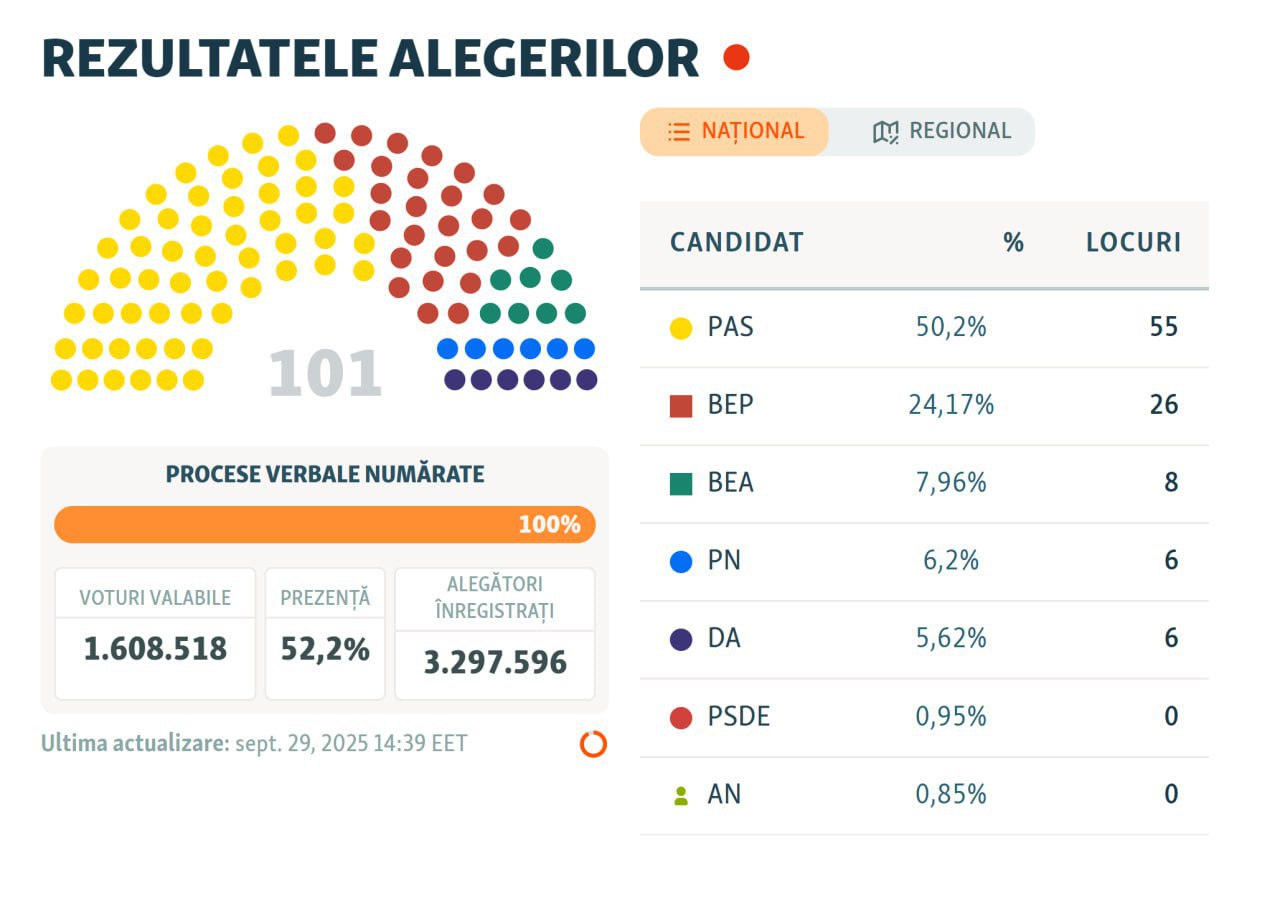Switch to the Național tab
The width and height of the screenshot is (1280, 903).
[x=735, y=132]
